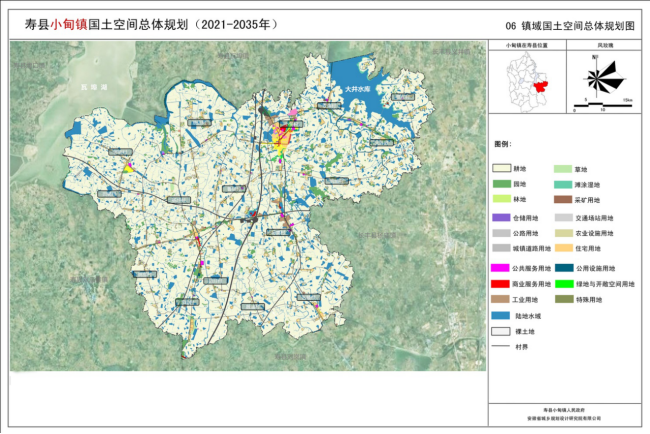650x434 pixels.
Task: Click the 耕地 legend symbol
Action: click(x=503, y=169)
